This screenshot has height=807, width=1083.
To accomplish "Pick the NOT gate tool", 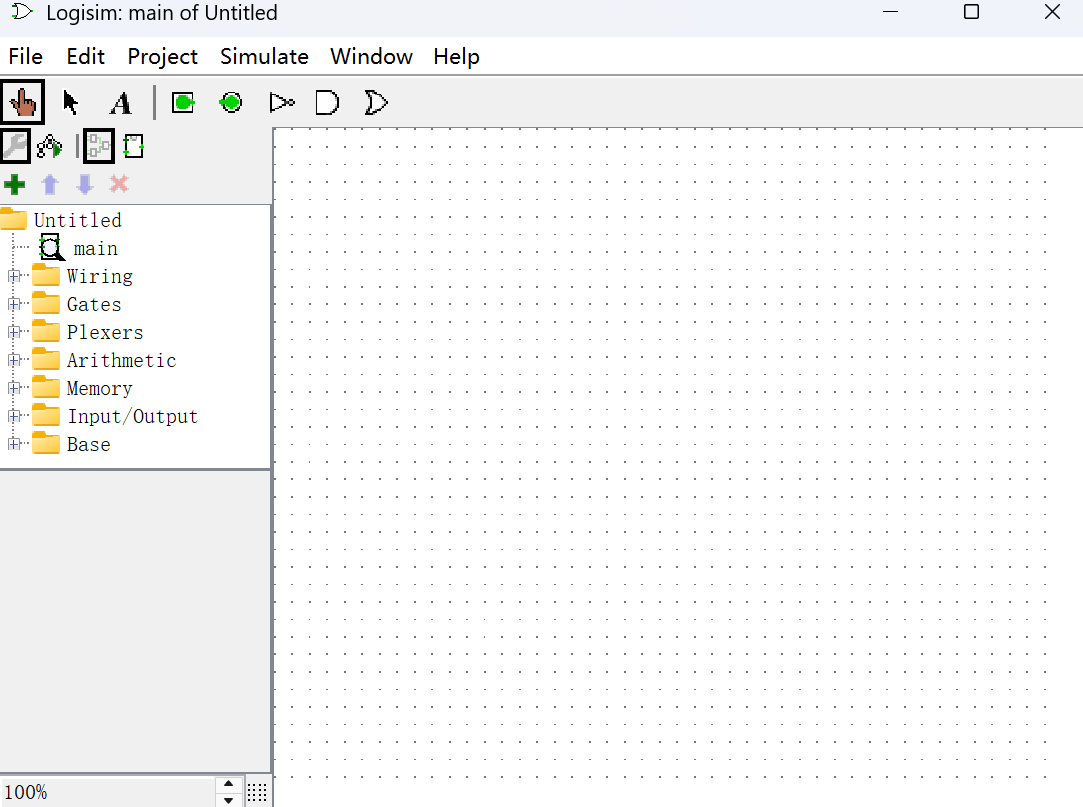I will point(282,102).
